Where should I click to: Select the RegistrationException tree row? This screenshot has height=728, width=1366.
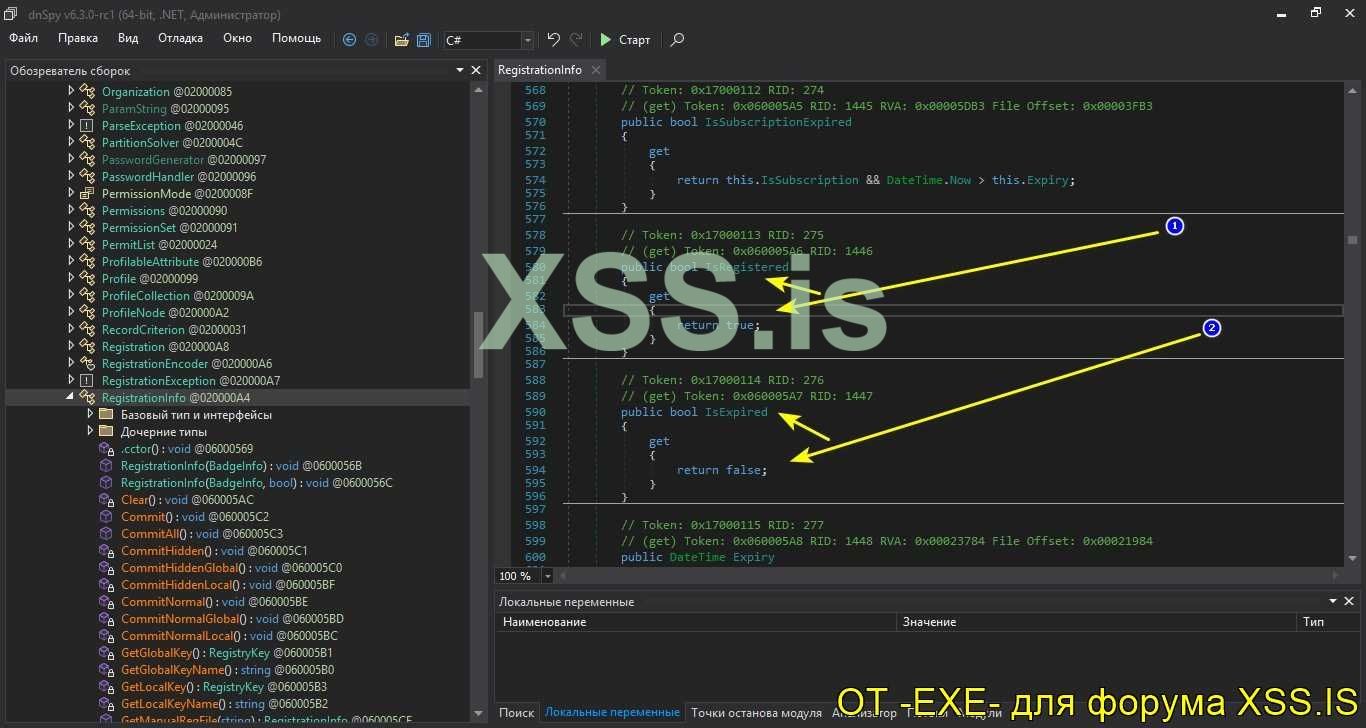[191, 381]
